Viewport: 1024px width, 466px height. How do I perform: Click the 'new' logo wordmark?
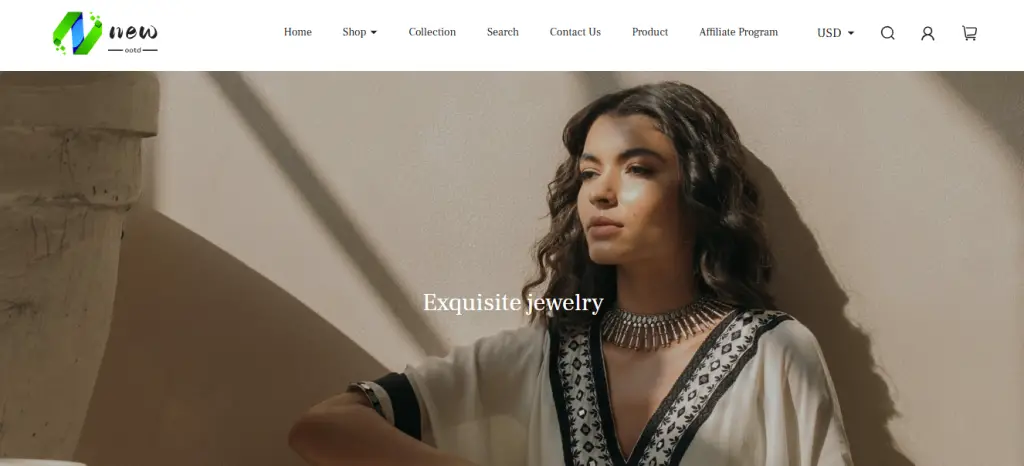tap(133, 31)
